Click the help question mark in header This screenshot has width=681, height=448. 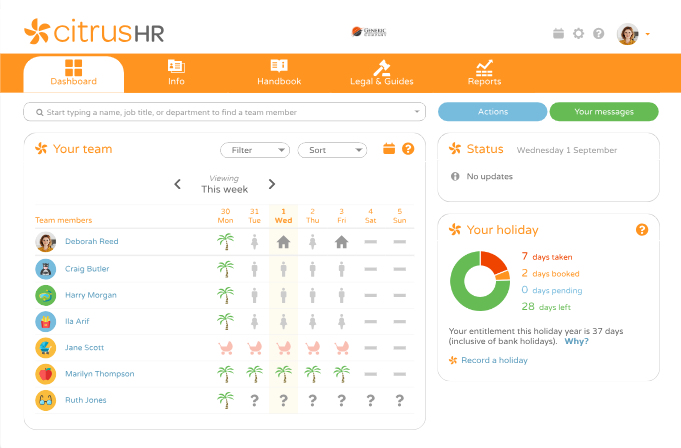[598, 34]
